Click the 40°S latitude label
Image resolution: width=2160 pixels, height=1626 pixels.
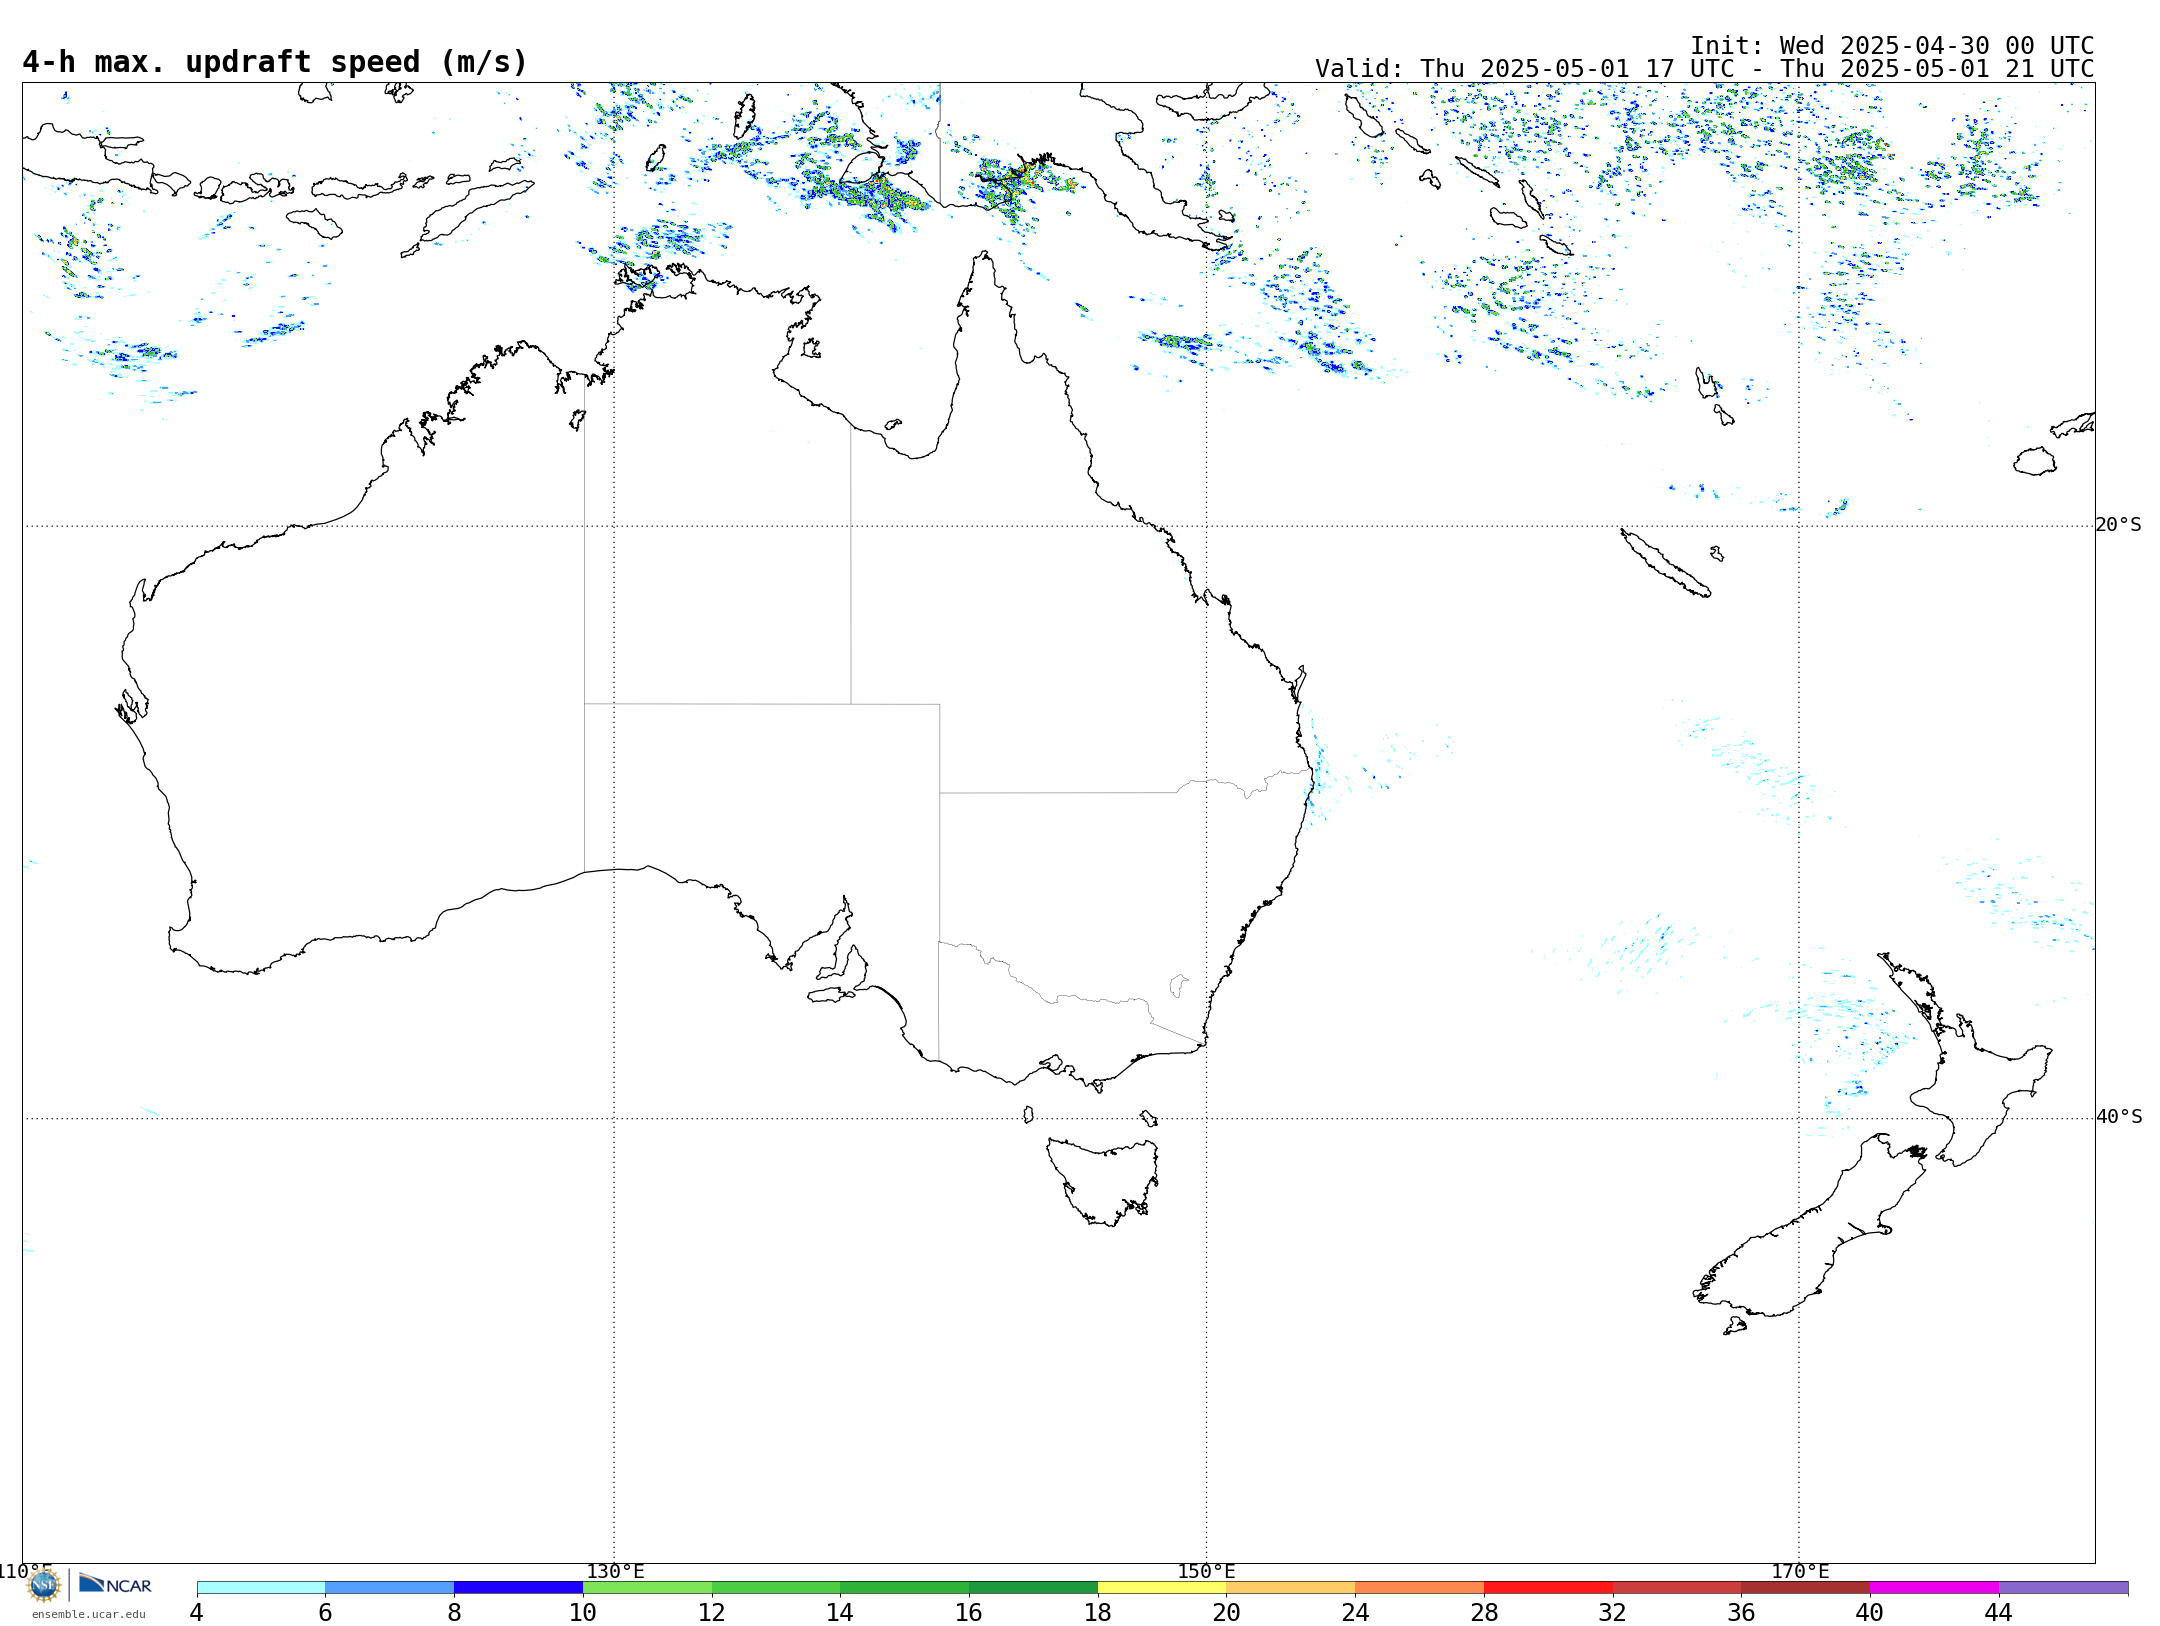tap(2119, 1117)
